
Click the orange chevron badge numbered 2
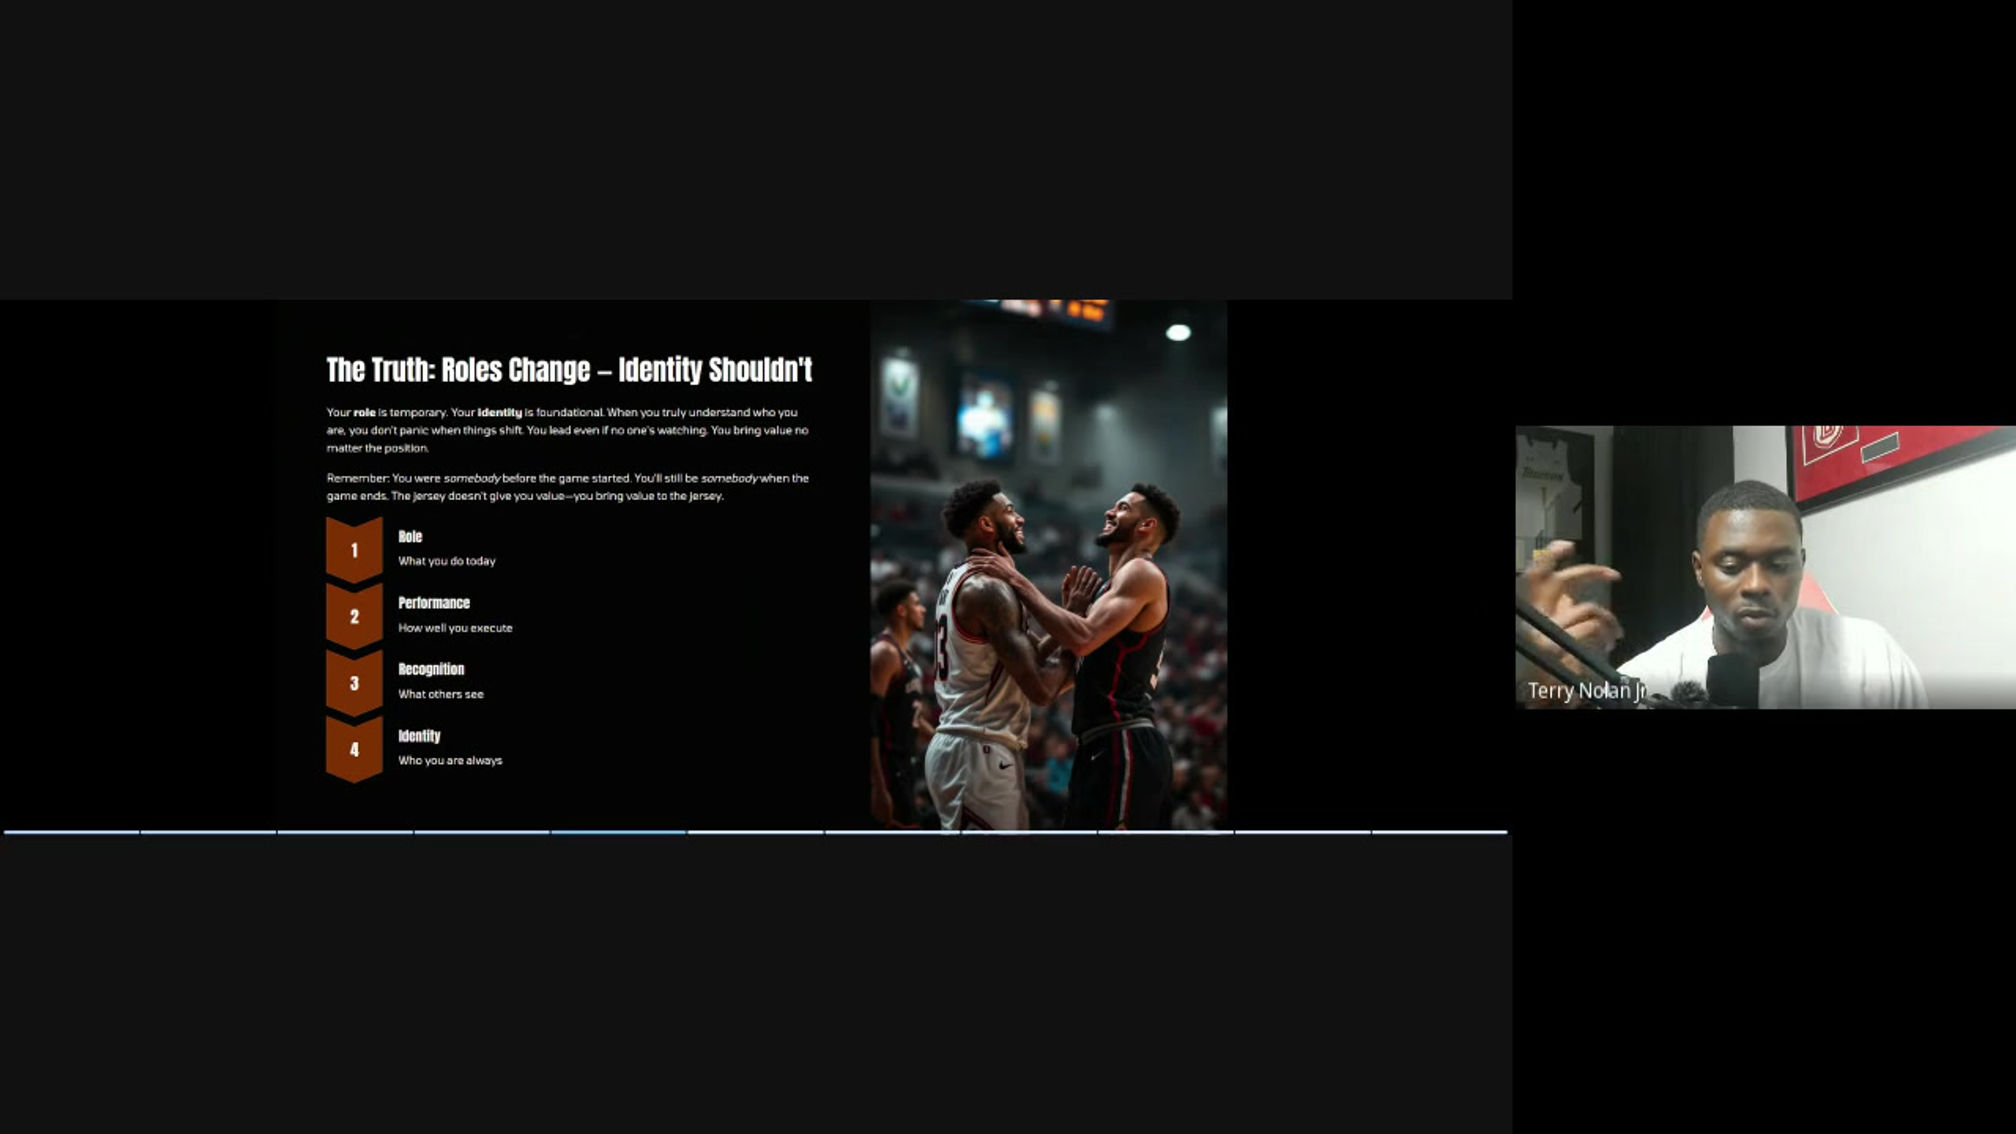[x=354, y=616]
